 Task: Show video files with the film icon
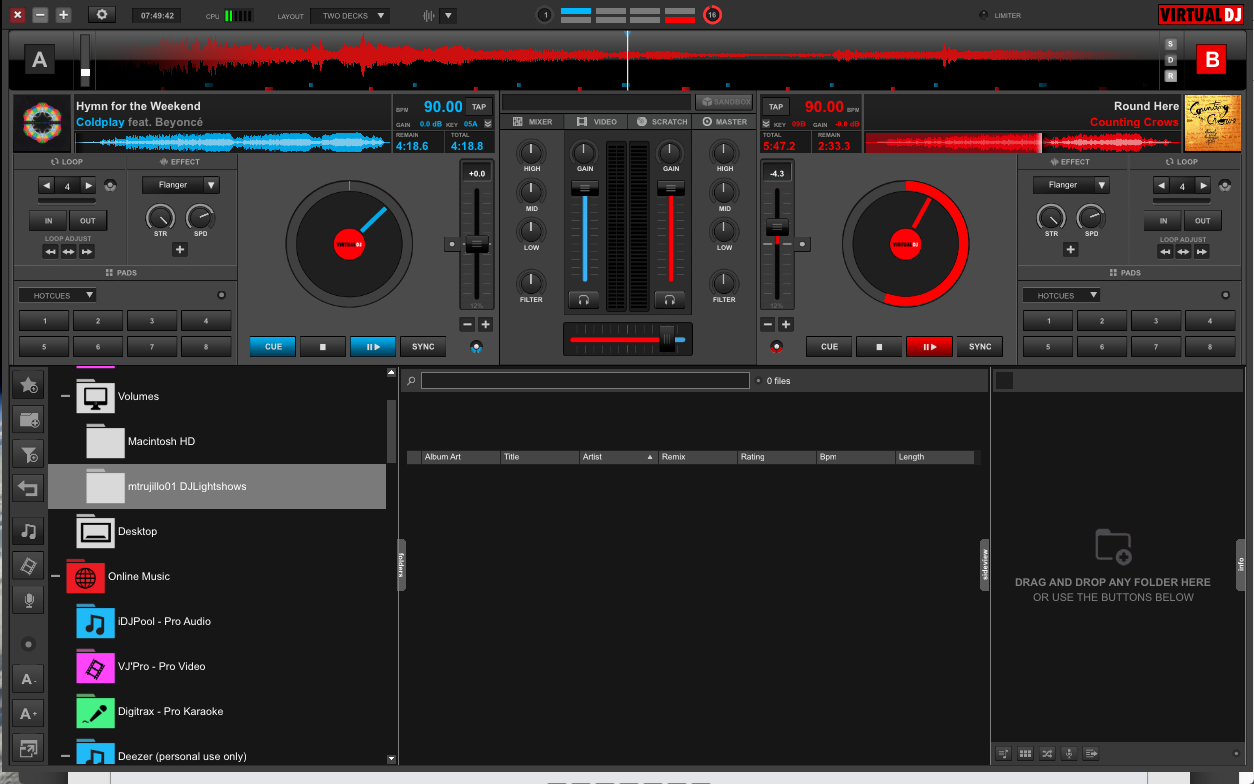coord(29,566)
